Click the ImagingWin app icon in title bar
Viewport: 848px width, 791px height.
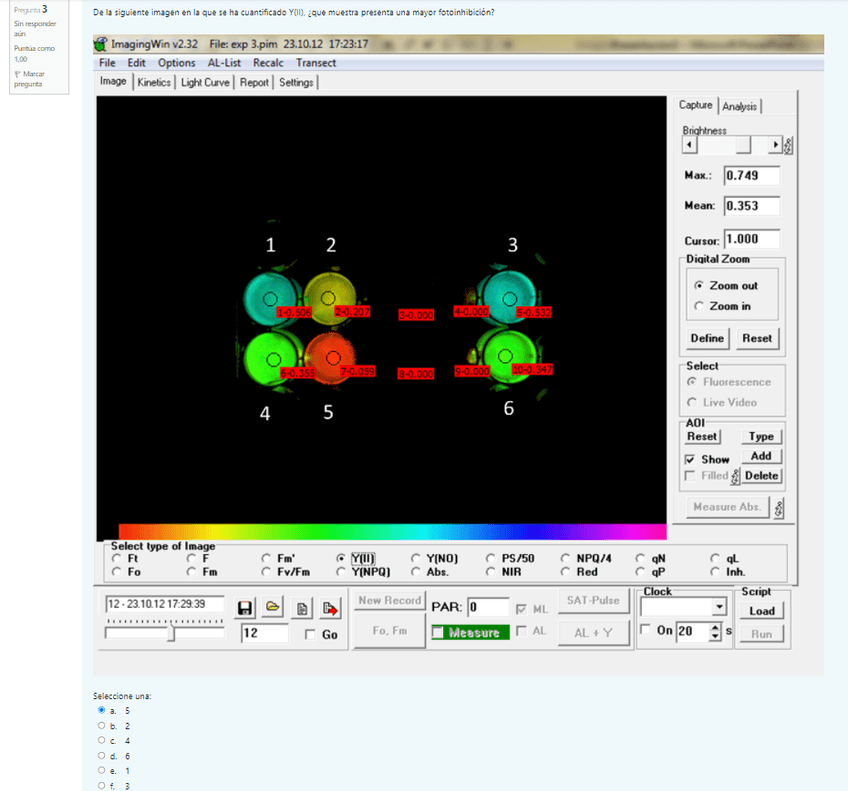pyautogui.click(x=101, y=44)
